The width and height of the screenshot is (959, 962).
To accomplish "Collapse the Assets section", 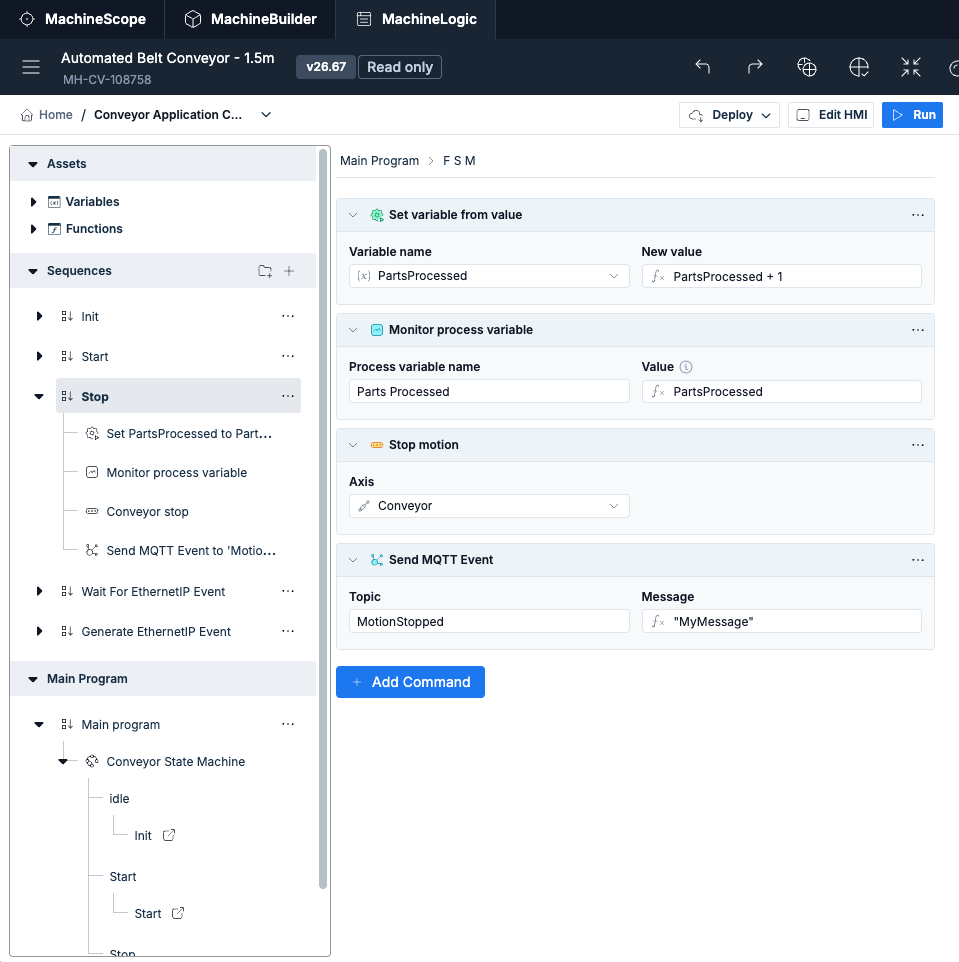I will tap(33, 164).
